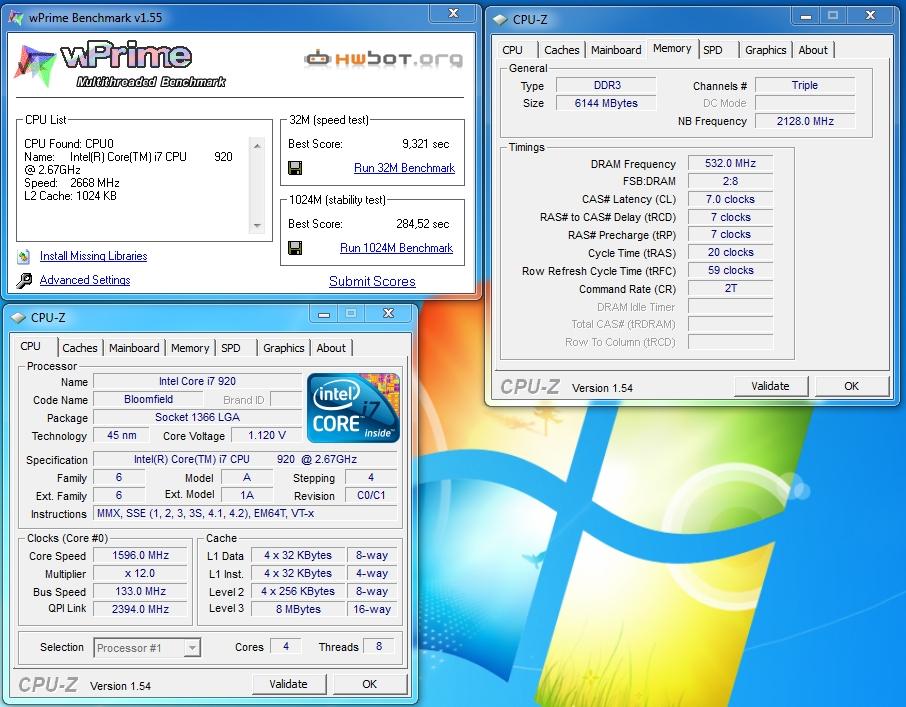Click OK in CPU-Z CPU window

point(369,684)
